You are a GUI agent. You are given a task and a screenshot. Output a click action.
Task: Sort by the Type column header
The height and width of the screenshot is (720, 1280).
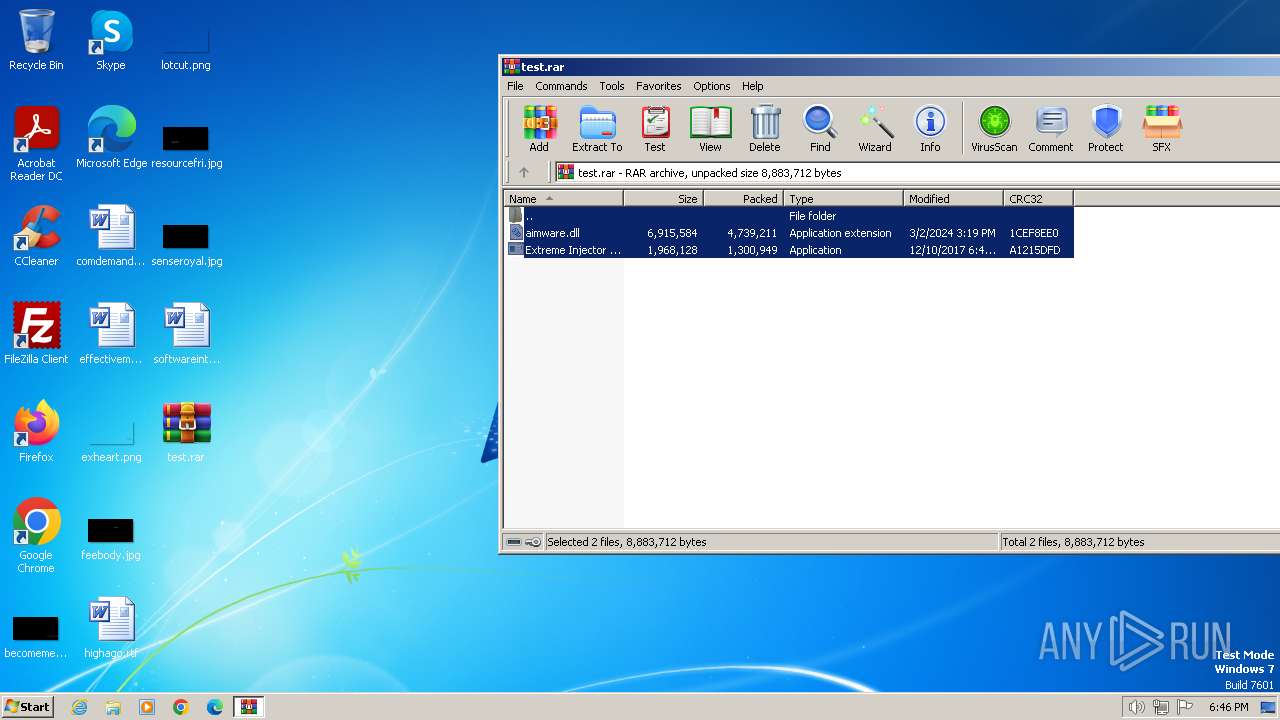pos(844,199)
